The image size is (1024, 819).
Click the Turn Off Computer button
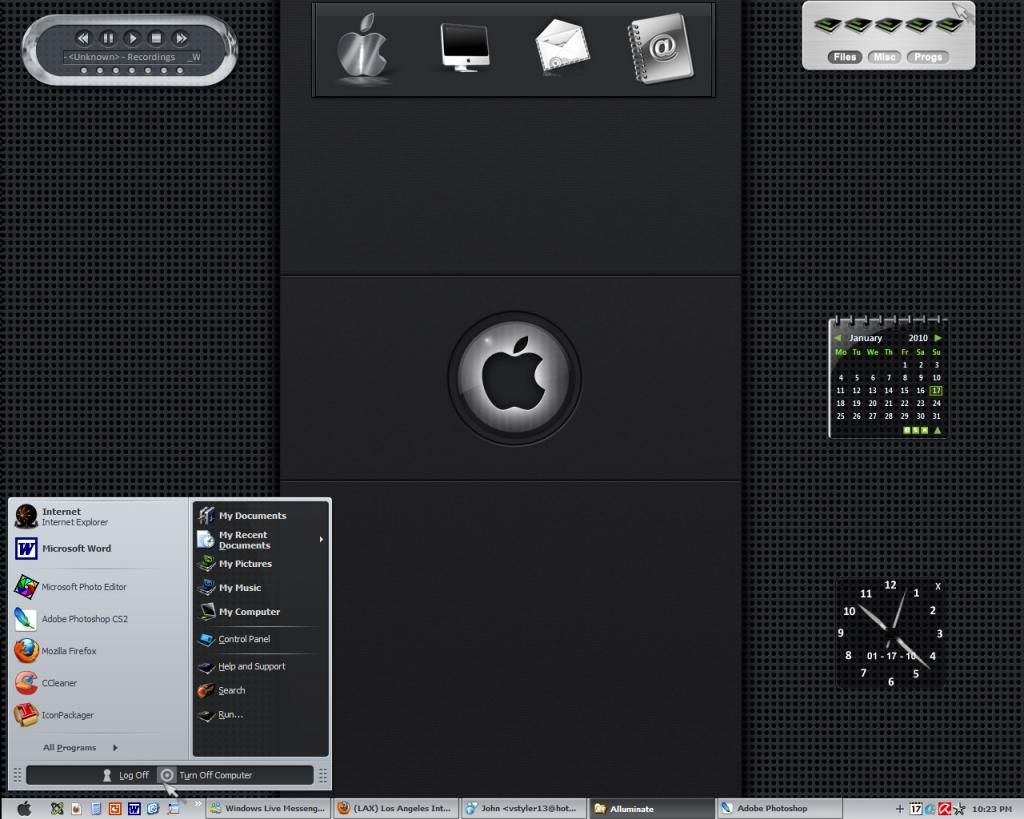pyautogui.click(x=206, y=775)
